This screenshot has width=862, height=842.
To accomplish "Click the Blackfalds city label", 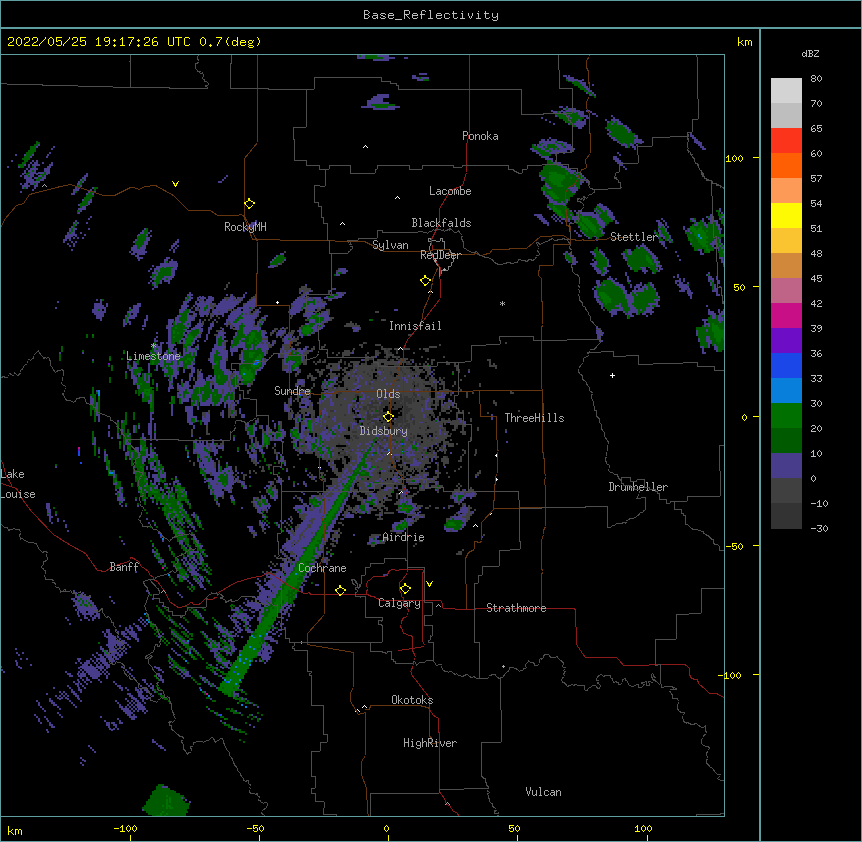I will 441,223.
